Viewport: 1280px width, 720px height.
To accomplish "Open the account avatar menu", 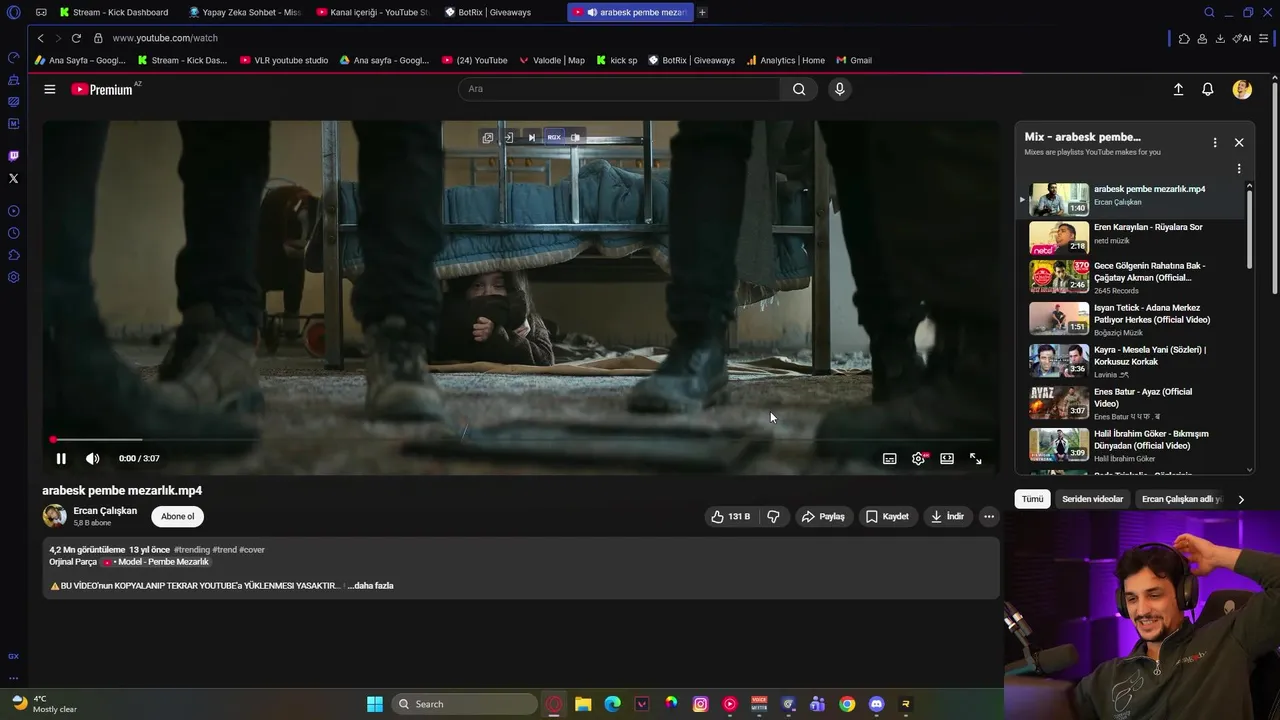I will 1242,89.
